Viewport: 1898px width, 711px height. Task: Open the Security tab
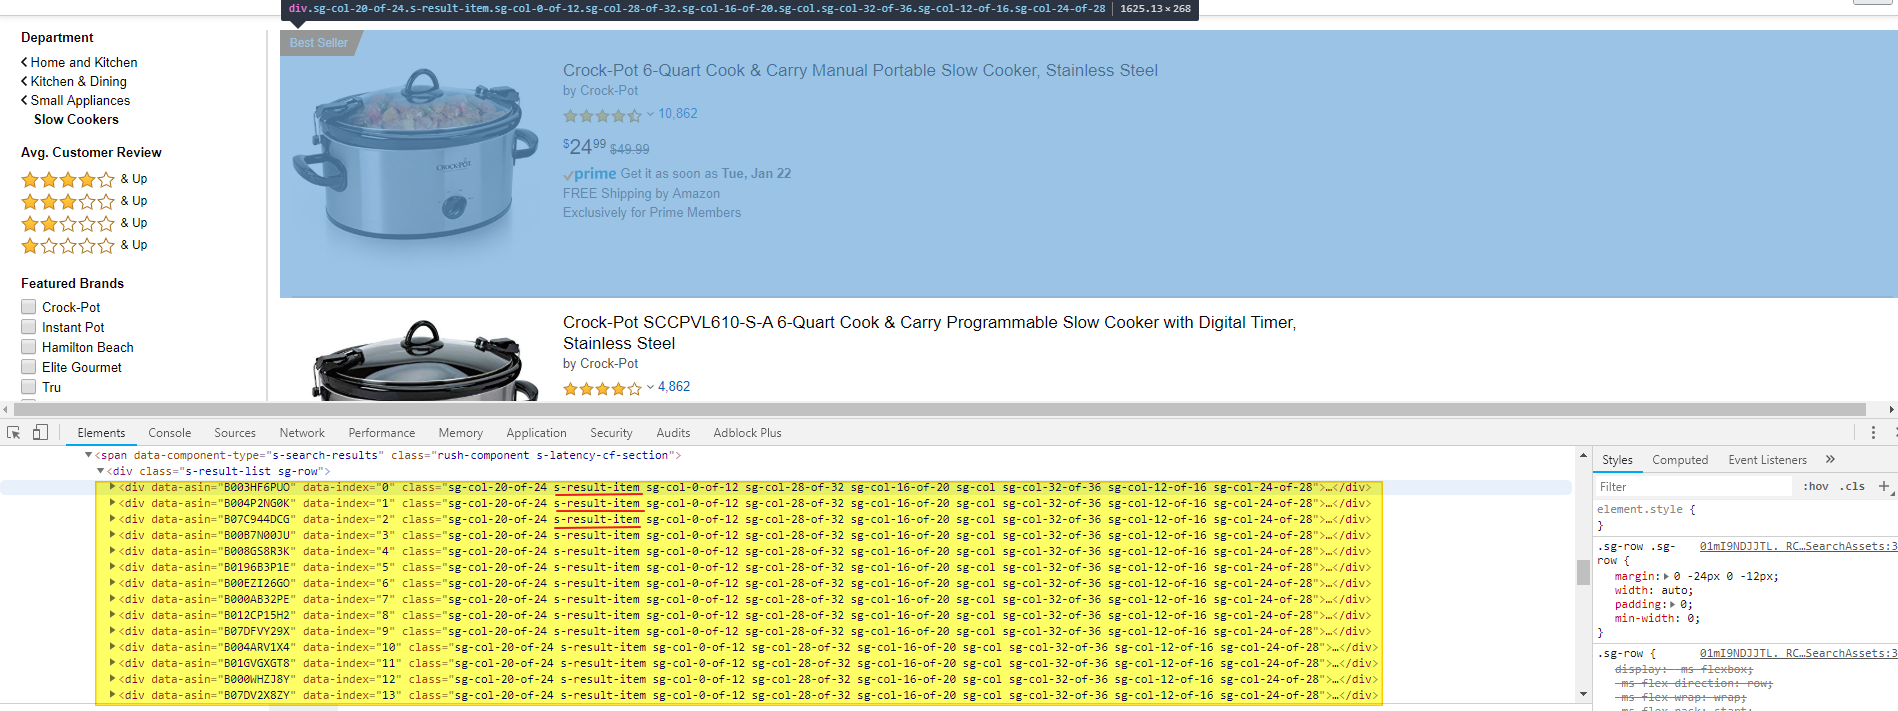pyautogui.click(x=611, y=433)
